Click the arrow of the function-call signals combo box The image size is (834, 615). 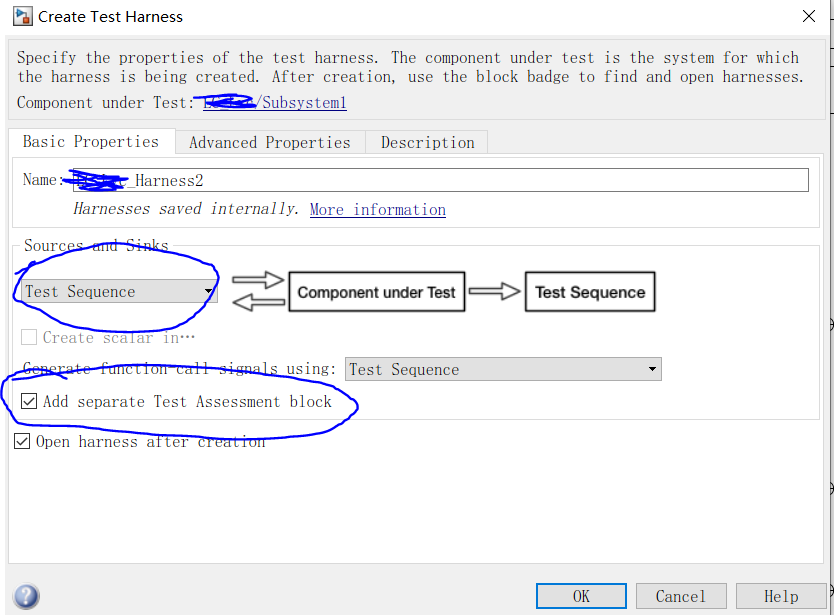(652, 369)
